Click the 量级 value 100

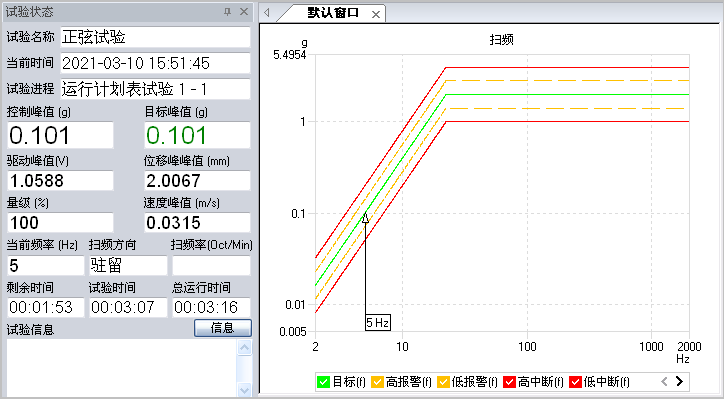(x=60, y=223)
